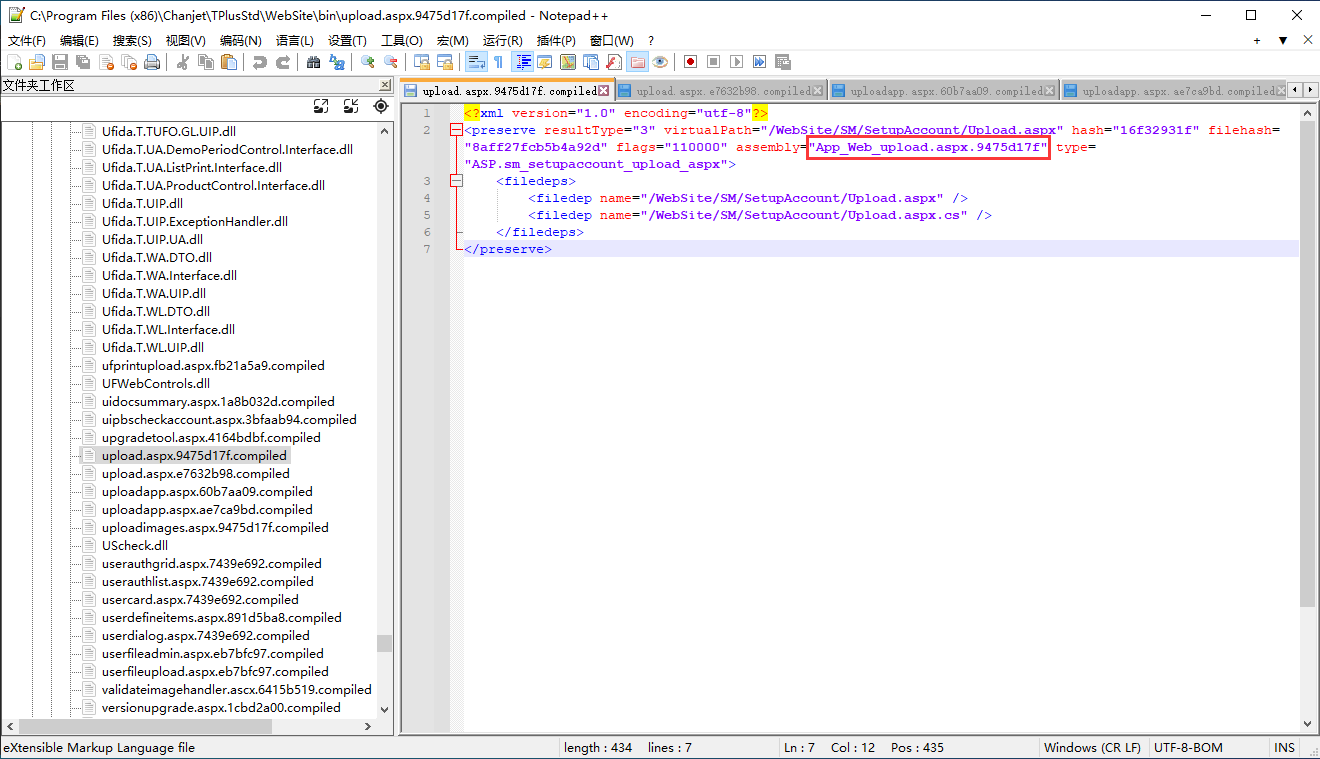Close the upload.aspx.9475d17f.compiled tab
Image resolution: width=1320 pixels, height=759 pixels.
click(604, 91)
